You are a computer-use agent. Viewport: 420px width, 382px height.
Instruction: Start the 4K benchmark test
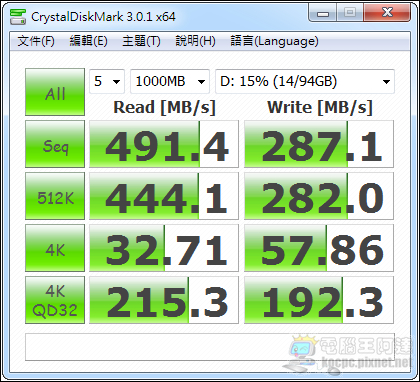(55, 248)
